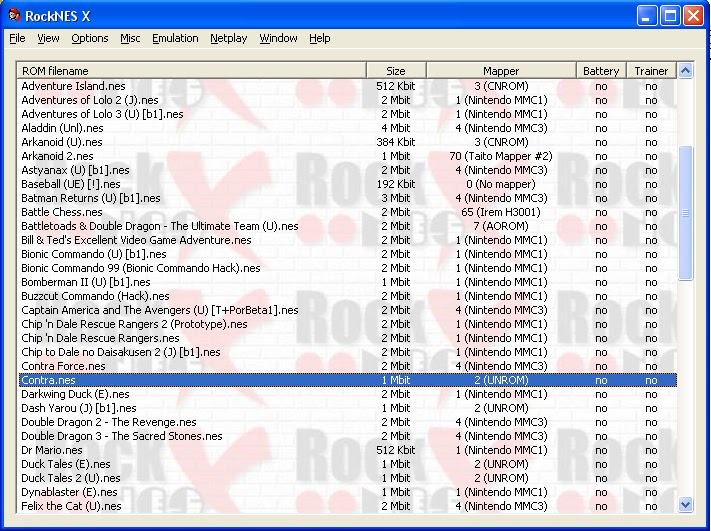Minimize the RockNES X window
The width and height of the screenshot is (711, 531).
(647, 16)
